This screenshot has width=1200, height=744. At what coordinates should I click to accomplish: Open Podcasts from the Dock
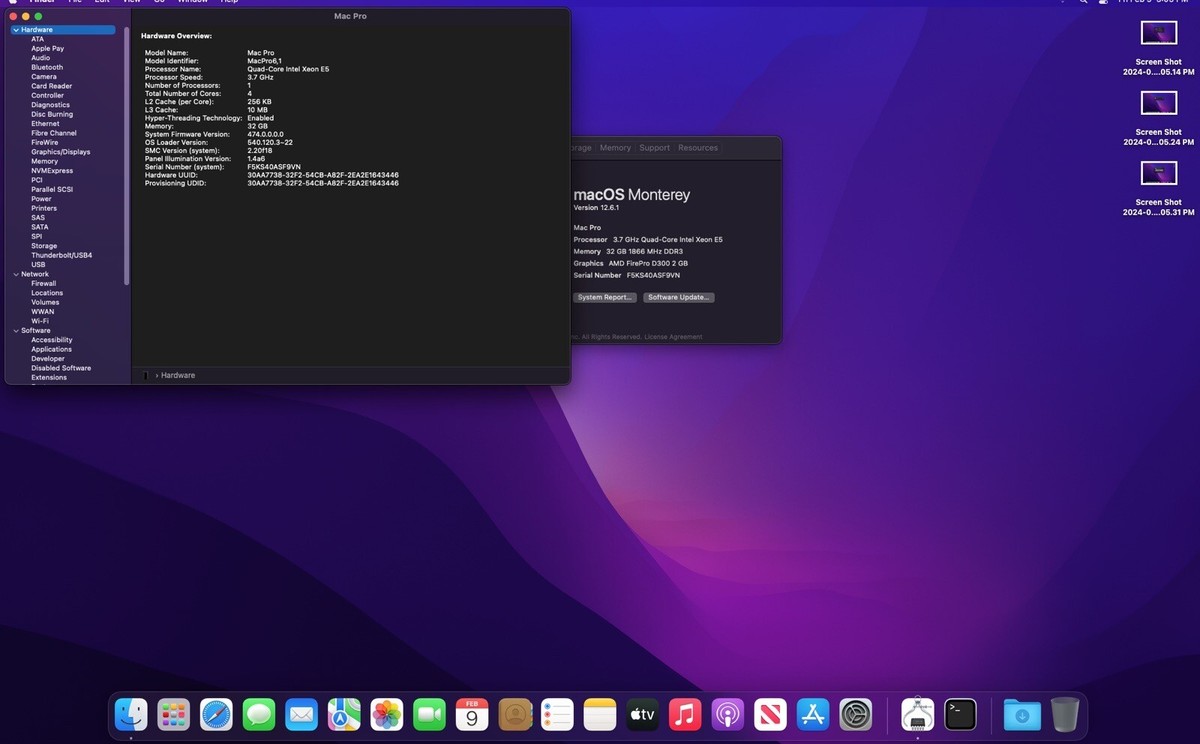728,714
